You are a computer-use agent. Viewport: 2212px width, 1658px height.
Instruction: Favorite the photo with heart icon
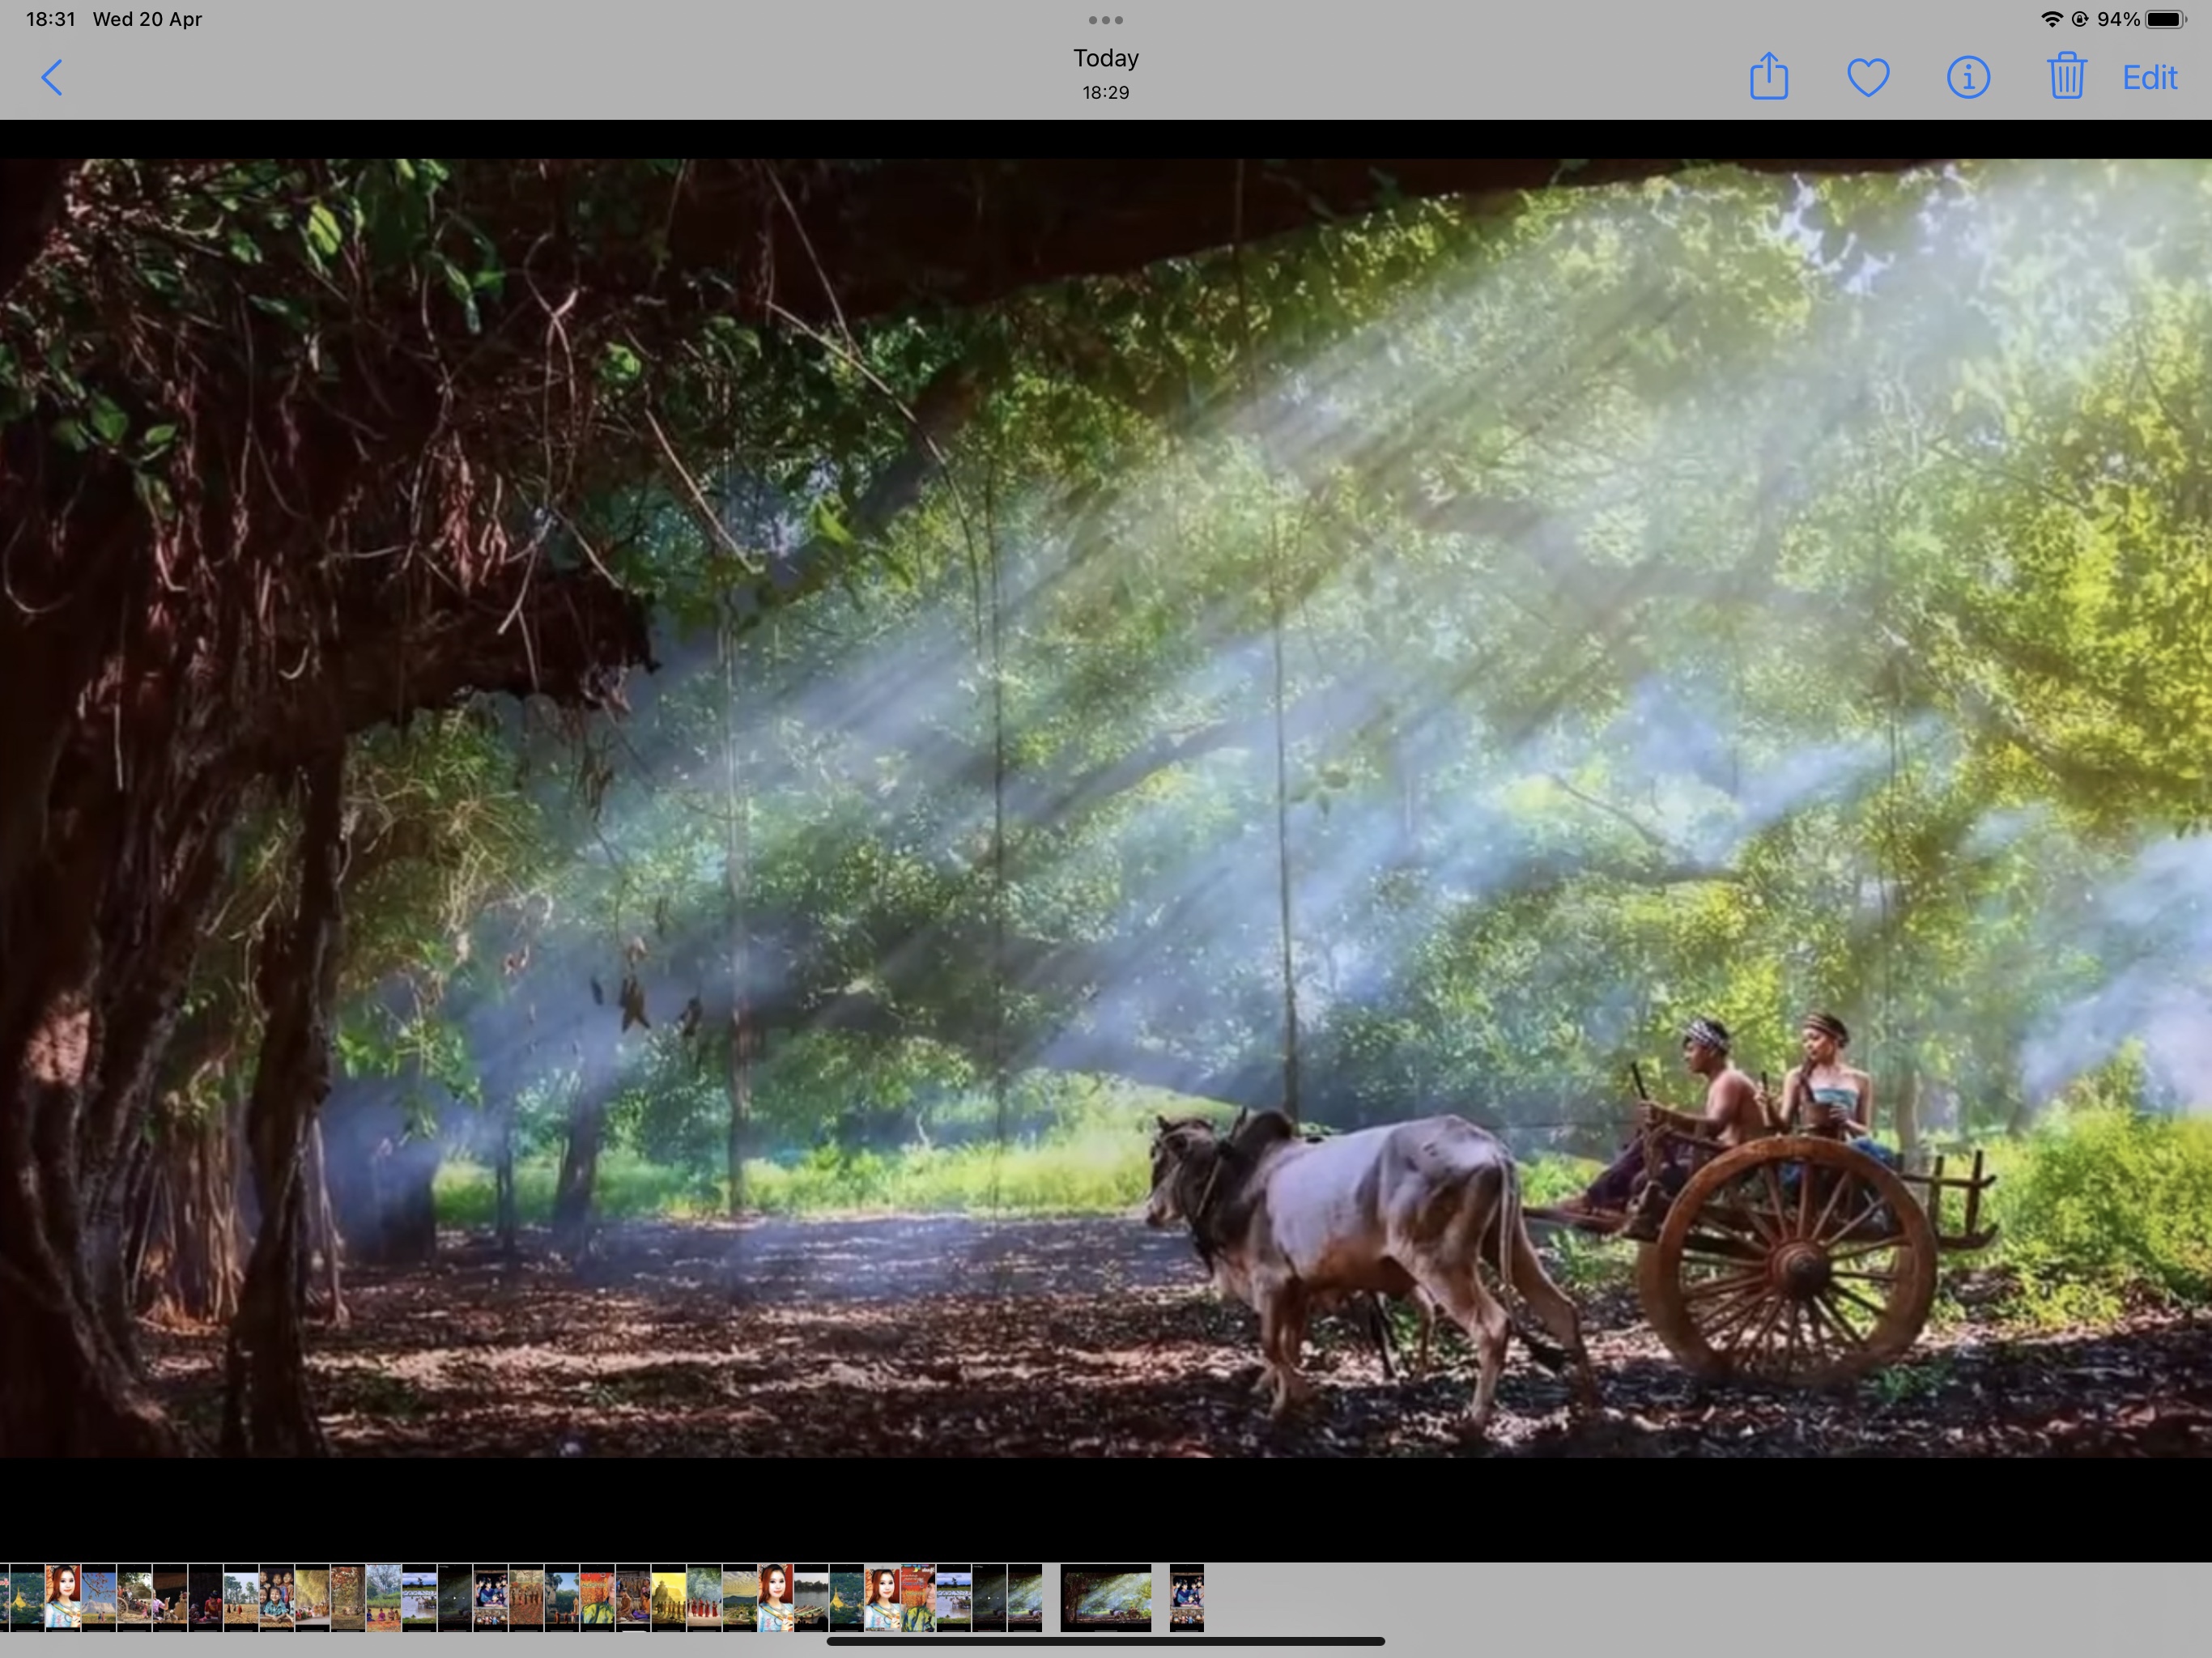1867,78
